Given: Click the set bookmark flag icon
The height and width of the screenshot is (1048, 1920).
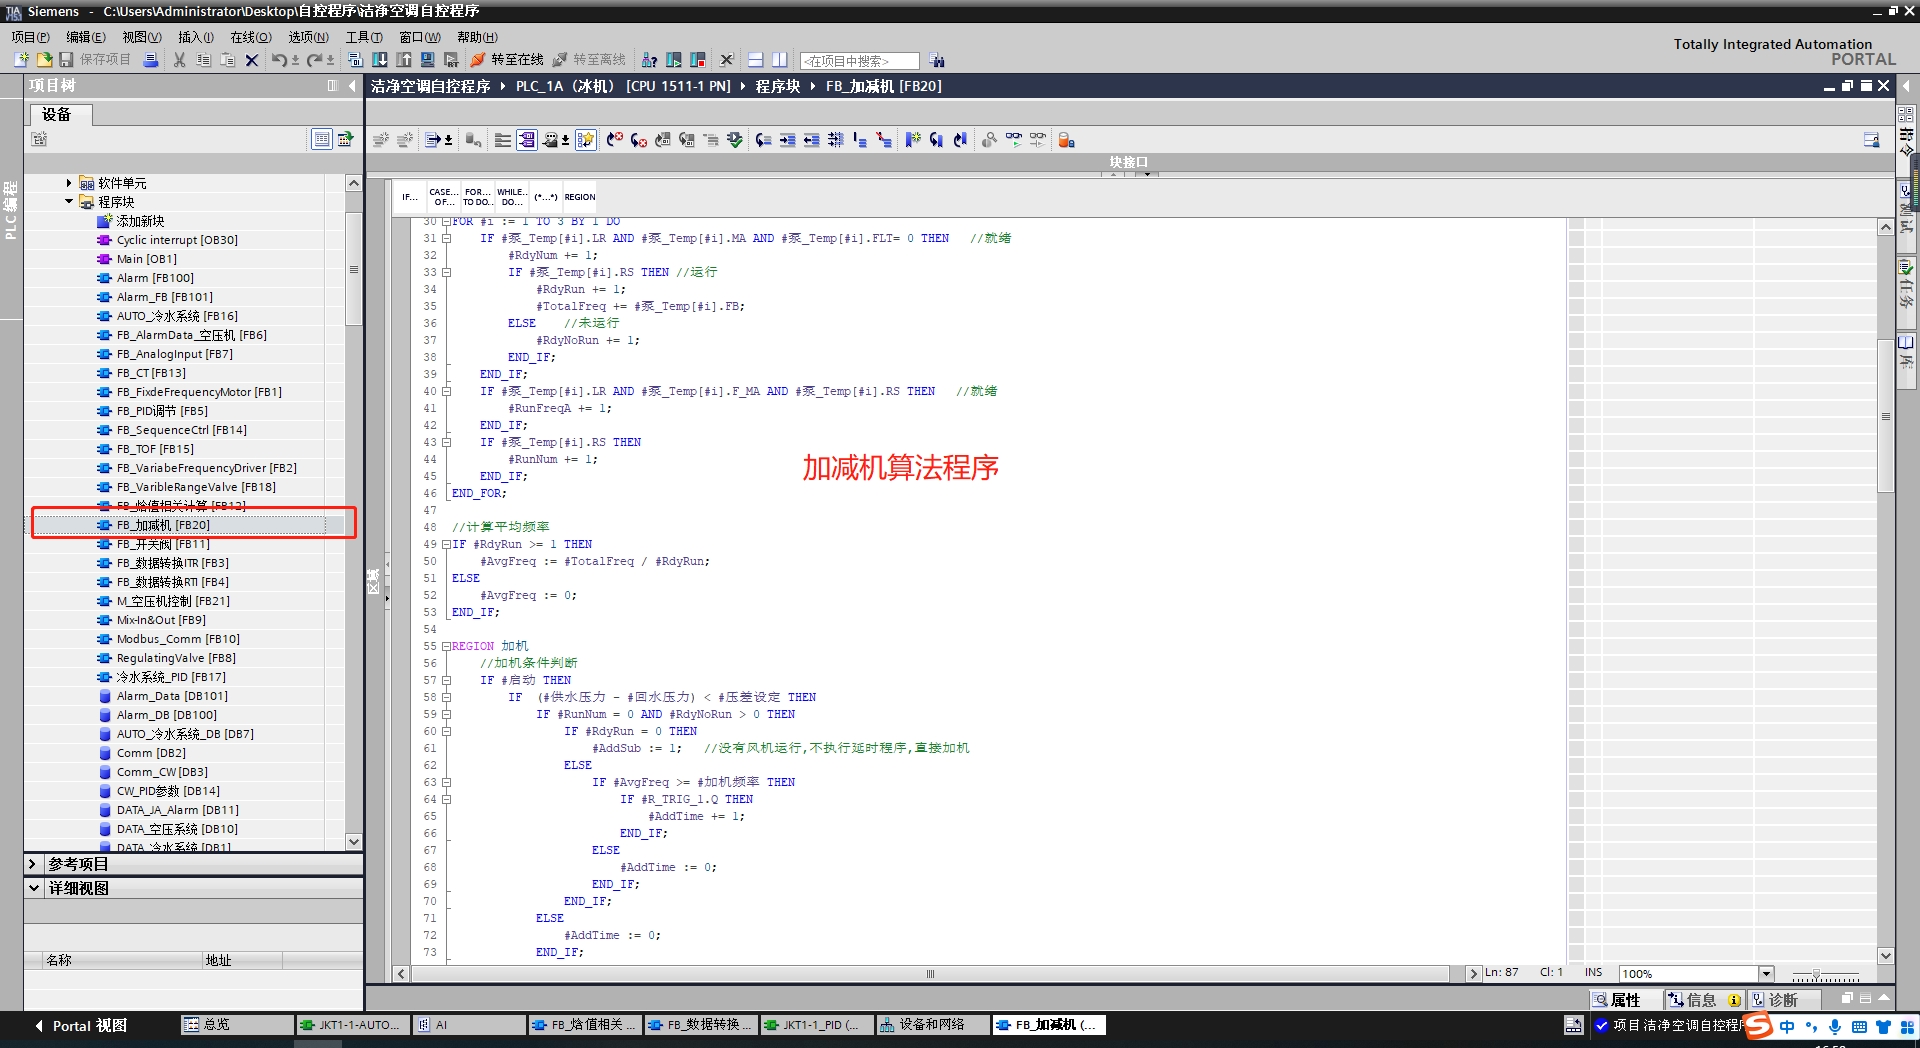Looking at the screenshot, I should point(912,140).
